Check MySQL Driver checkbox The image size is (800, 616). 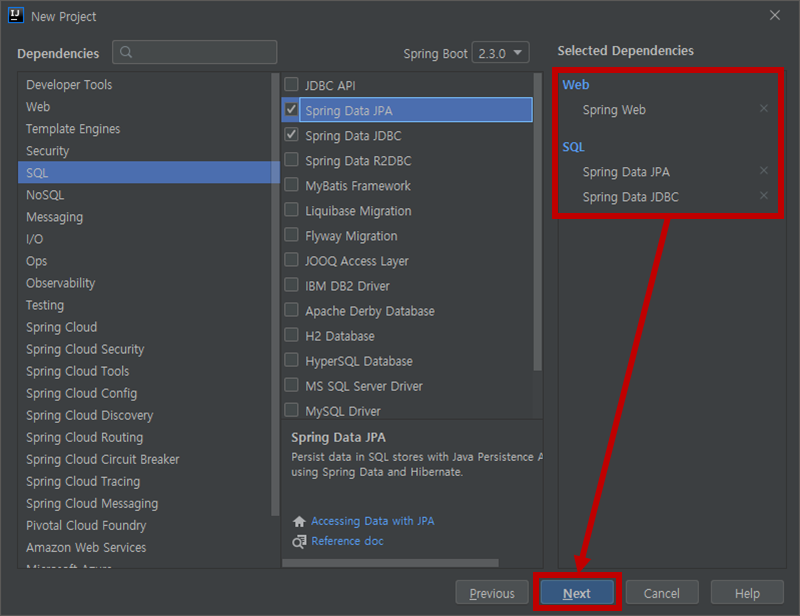[x=291, y=409]
